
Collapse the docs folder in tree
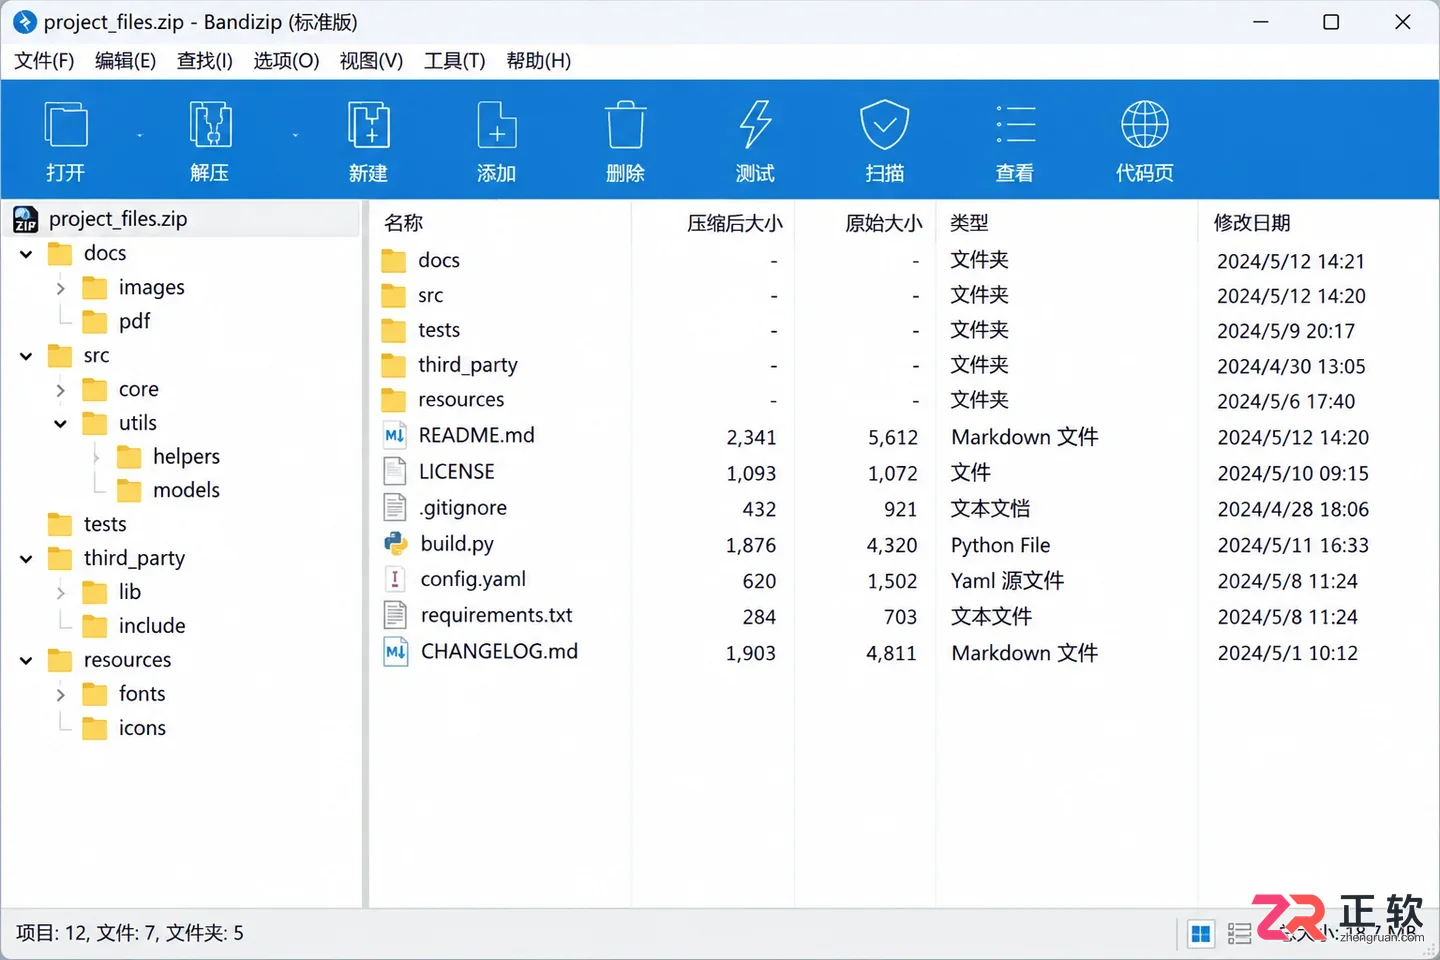26,254
